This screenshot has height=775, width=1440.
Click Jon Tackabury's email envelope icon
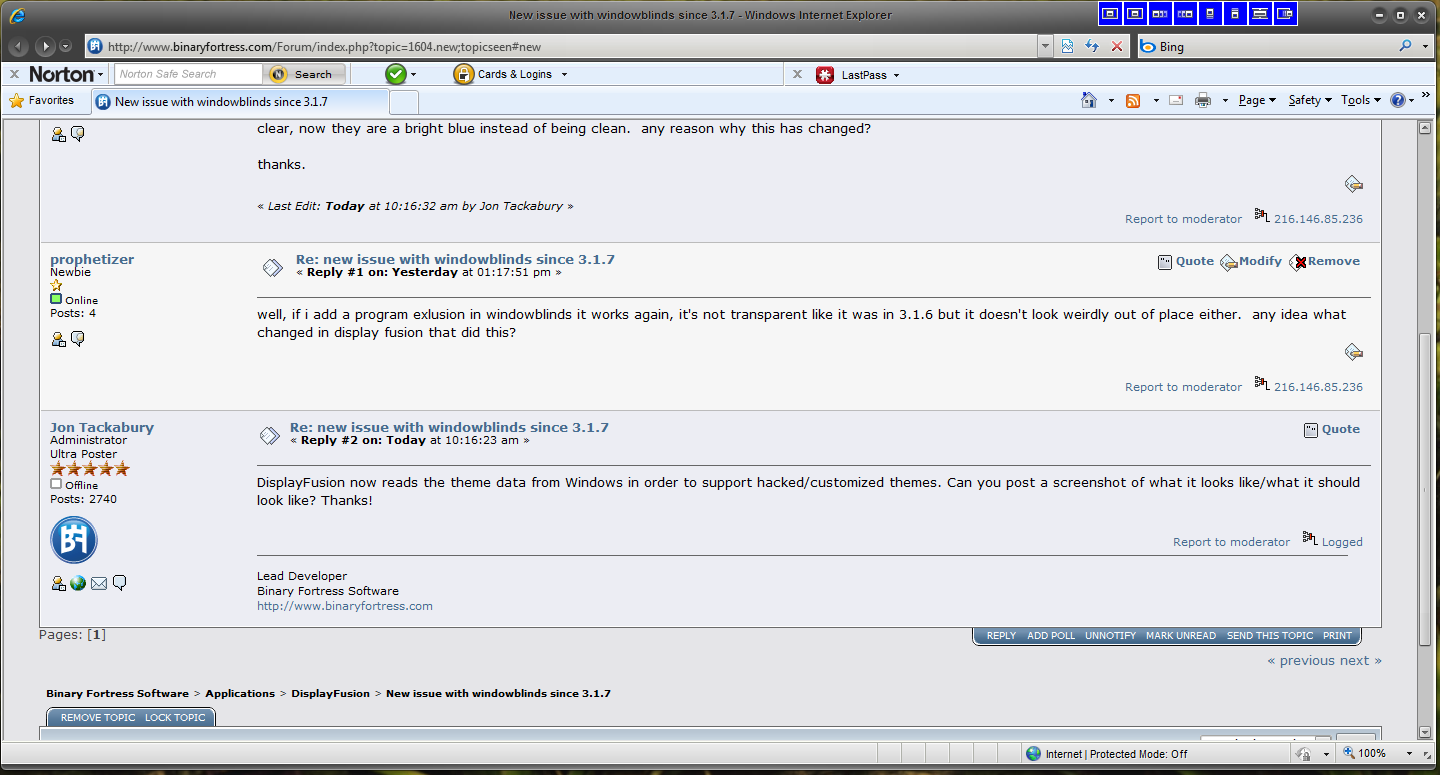[x=99, y=583]
